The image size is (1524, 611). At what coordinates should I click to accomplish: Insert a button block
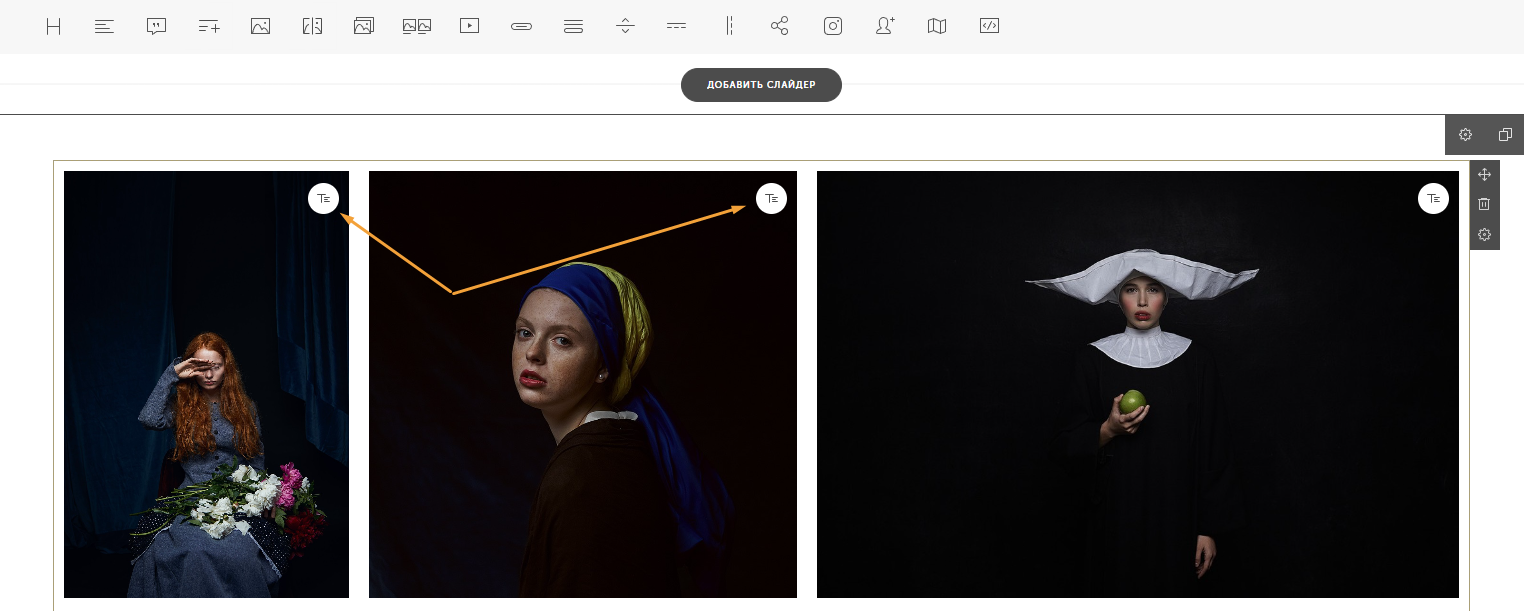coord(521,27)
